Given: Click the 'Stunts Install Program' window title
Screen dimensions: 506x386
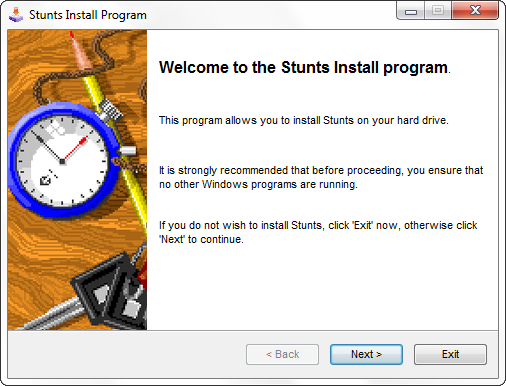Looking at the screenshot, I should coord(88,15).
